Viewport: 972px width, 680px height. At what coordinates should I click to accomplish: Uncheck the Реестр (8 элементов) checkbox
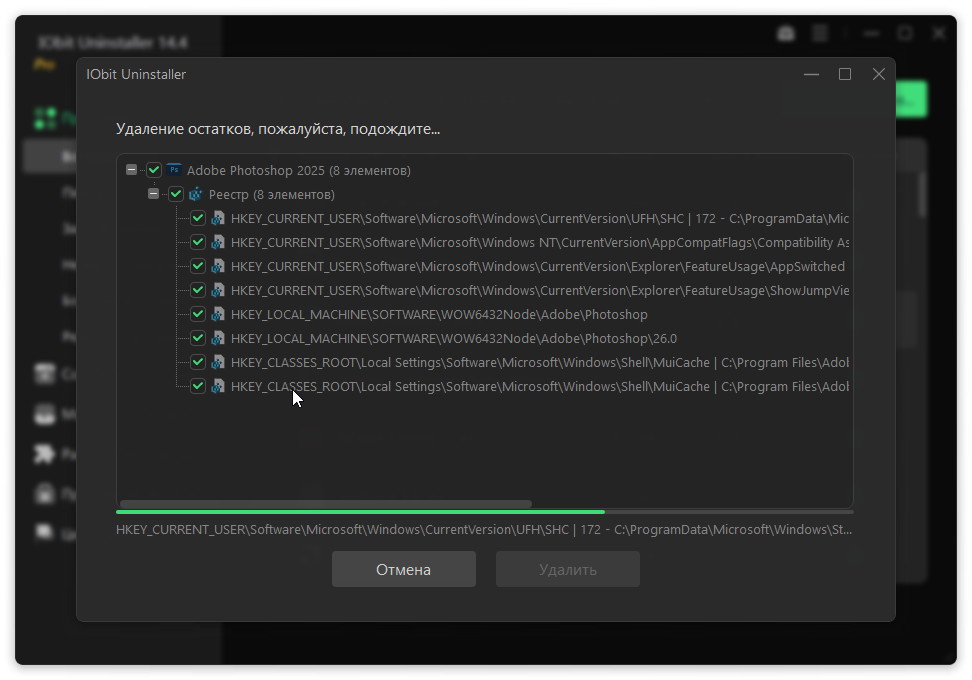coord(176,194)
